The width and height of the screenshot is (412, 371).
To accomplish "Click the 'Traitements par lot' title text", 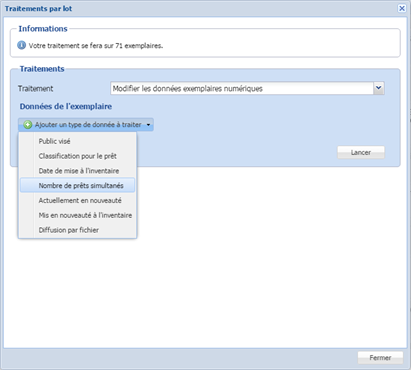I will pos(38,9).
